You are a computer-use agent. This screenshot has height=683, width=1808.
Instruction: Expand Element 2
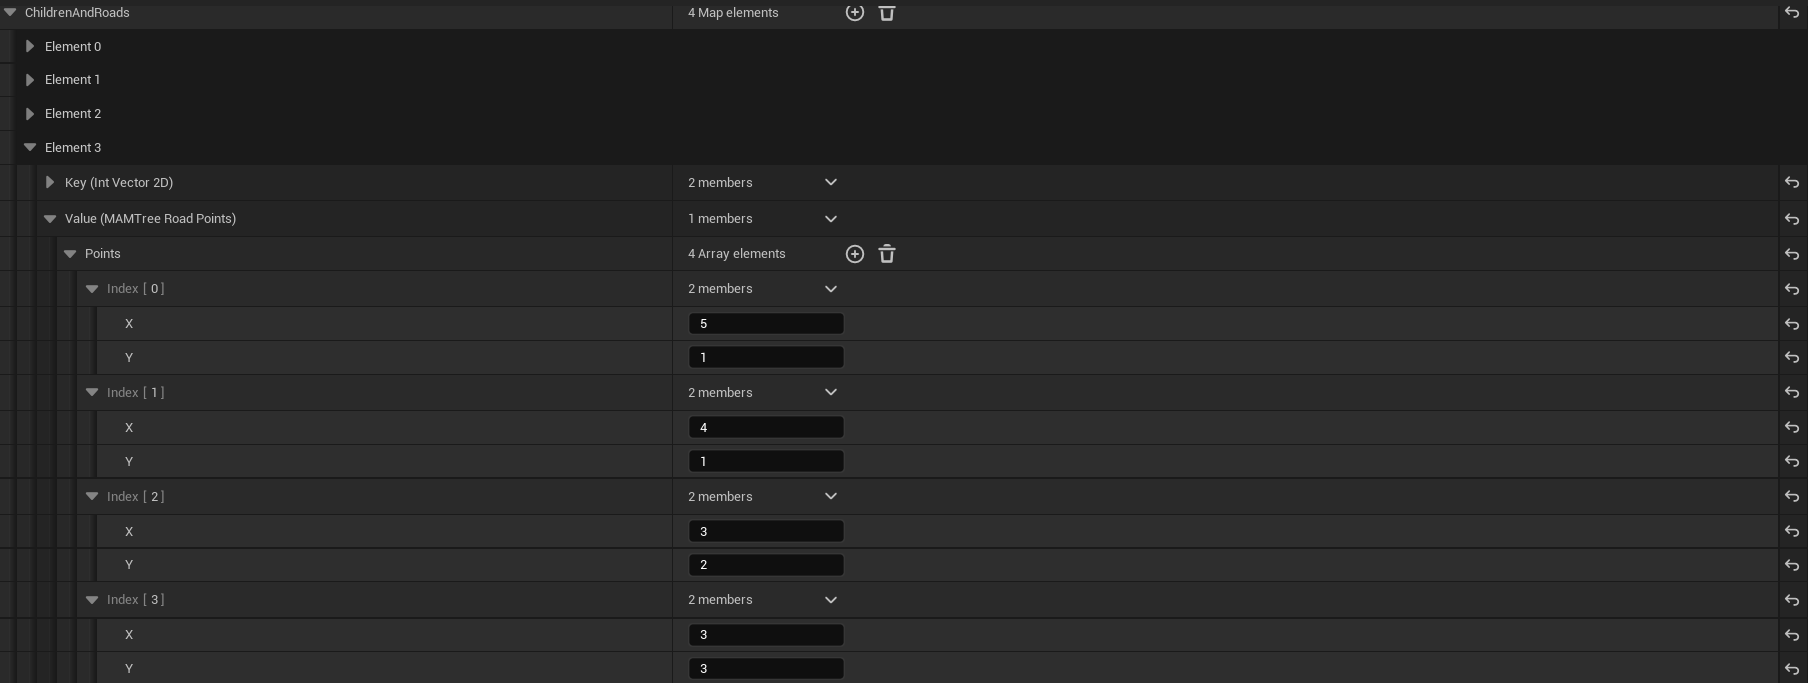30,114
